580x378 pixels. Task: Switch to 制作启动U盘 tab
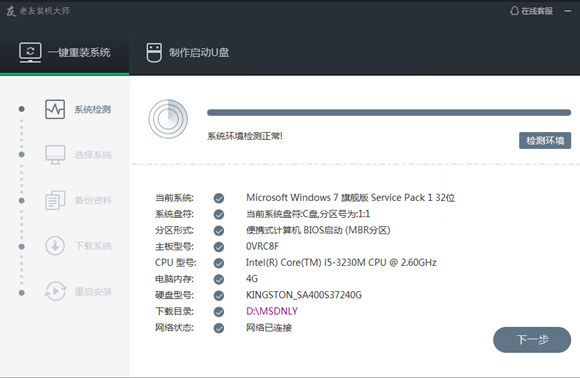tap(188, 53)
